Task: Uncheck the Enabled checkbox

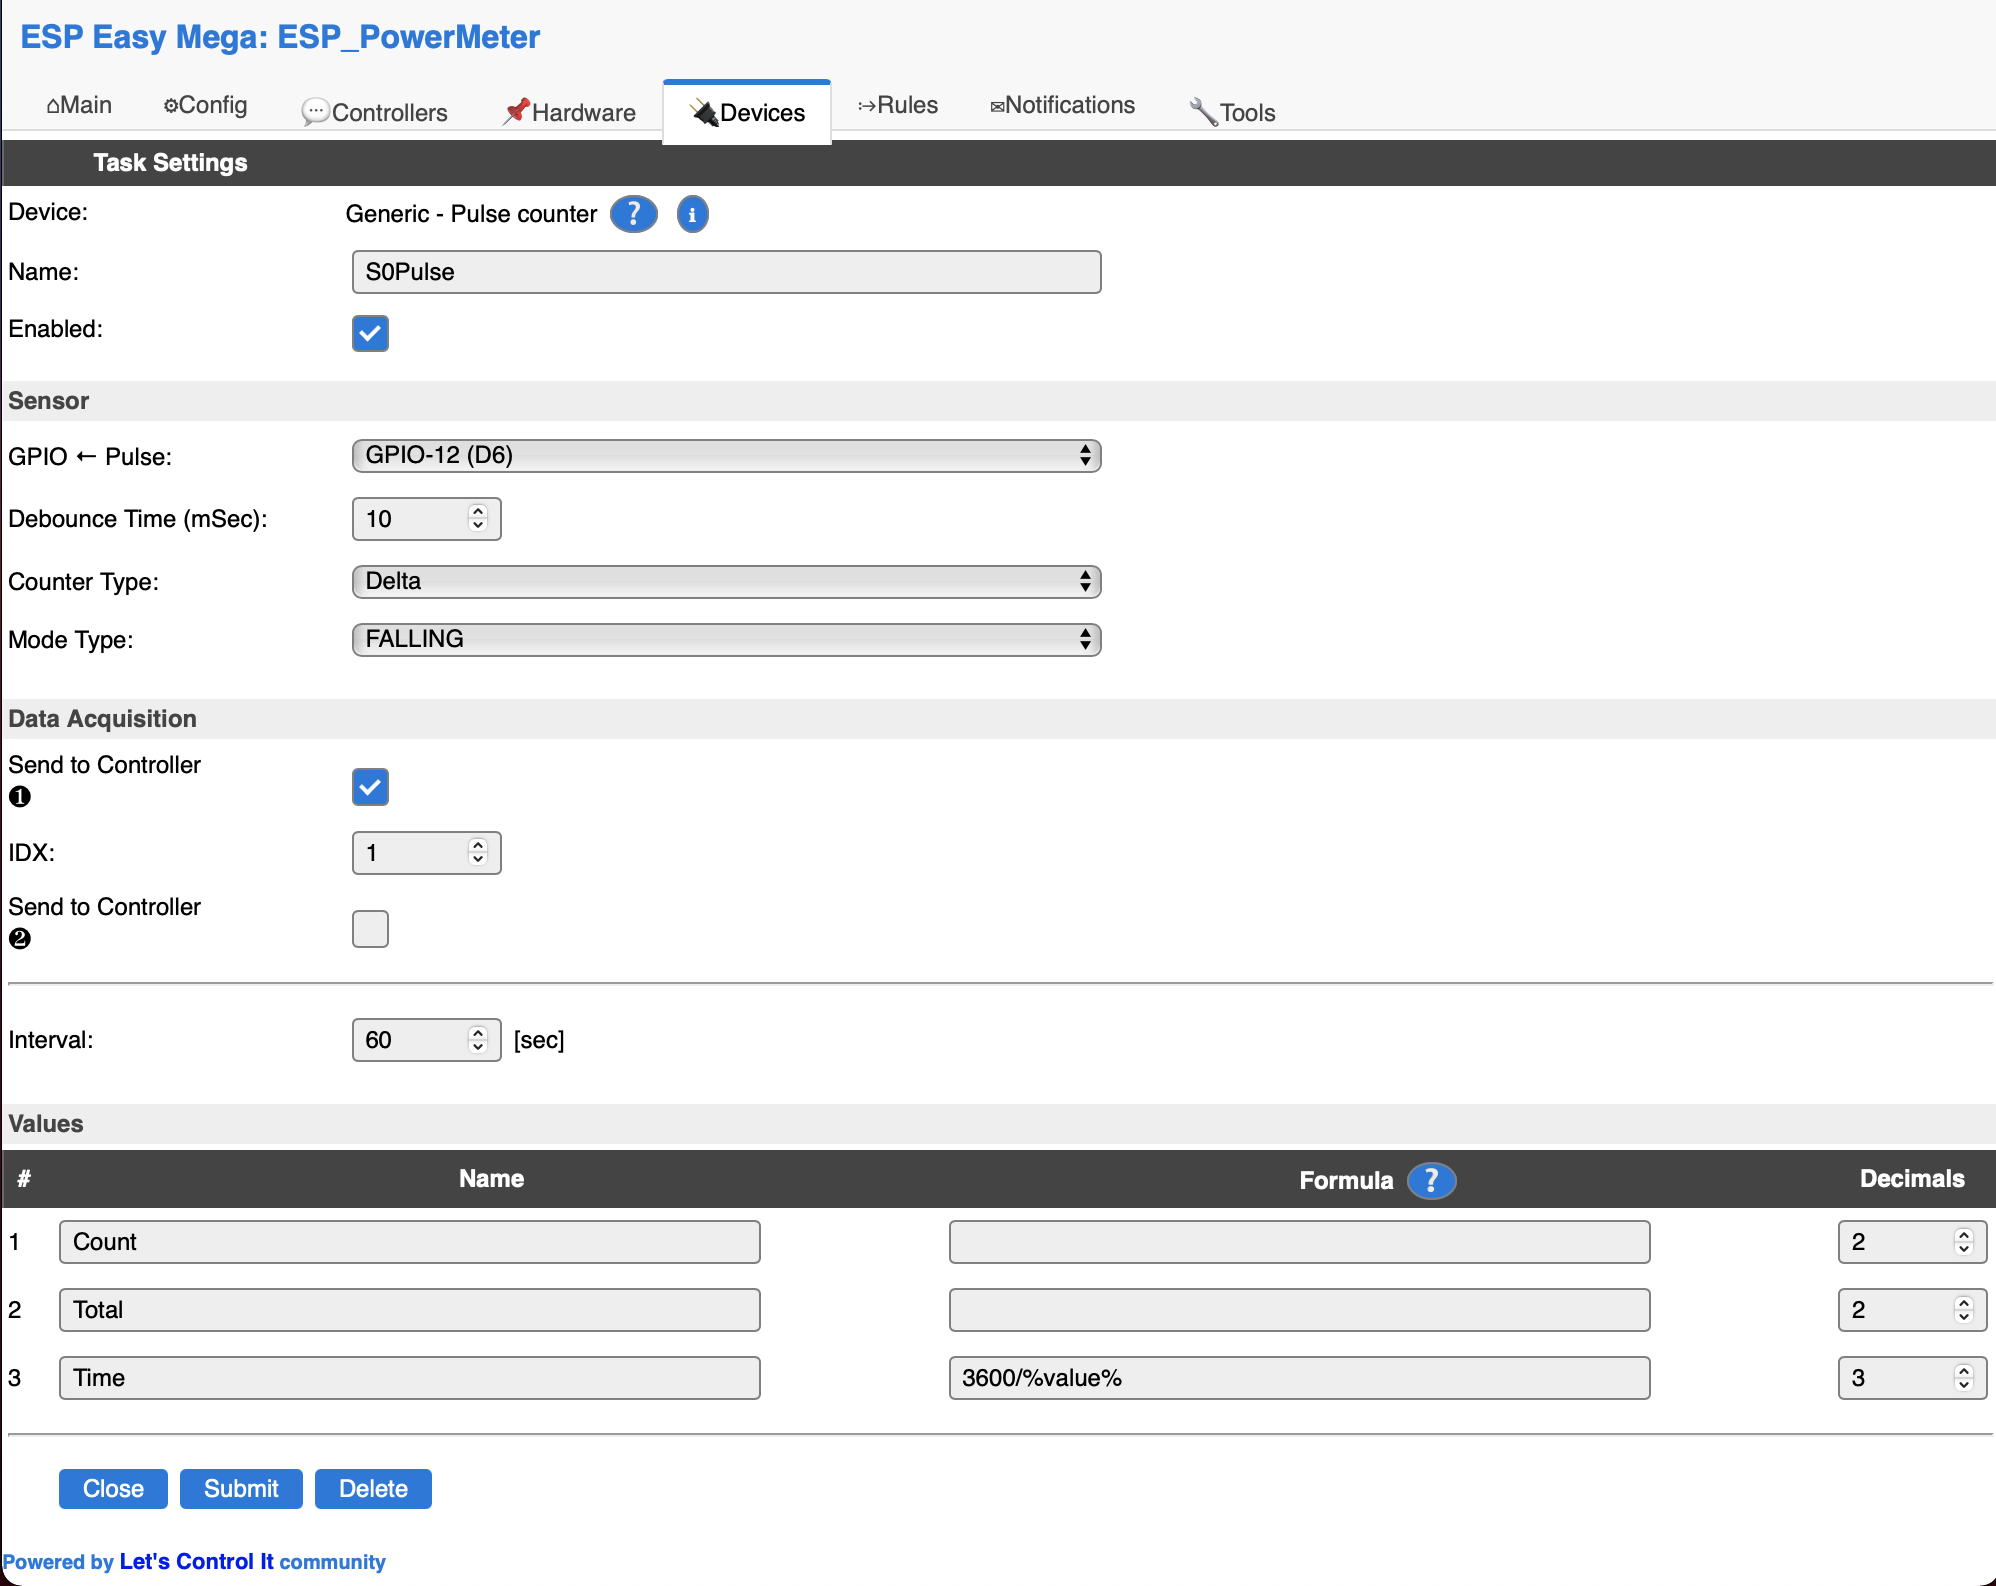Action: [370, 333]
